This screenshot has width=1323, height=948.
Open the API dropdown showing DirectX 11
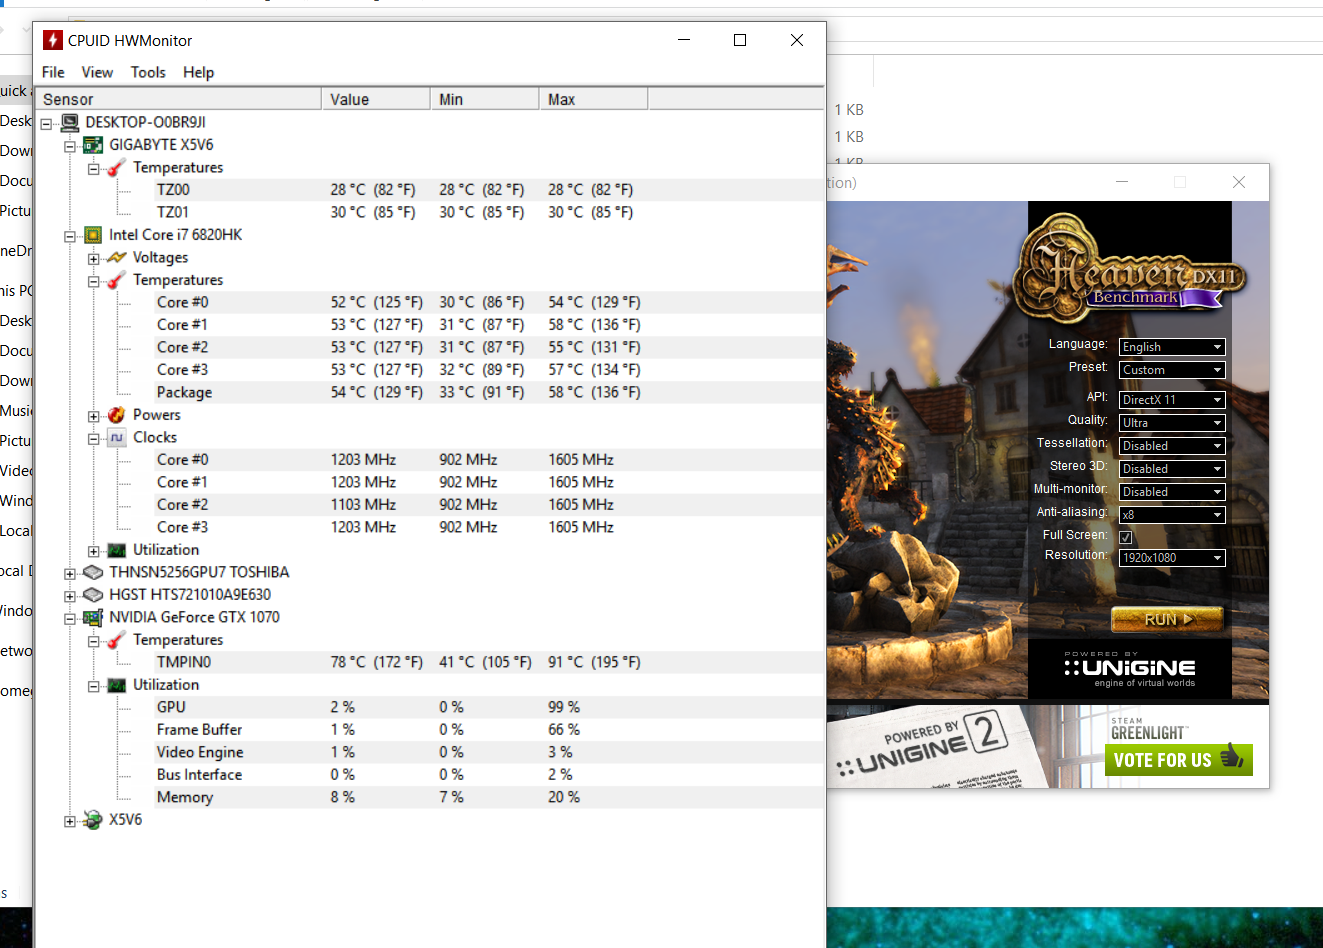1172,400
